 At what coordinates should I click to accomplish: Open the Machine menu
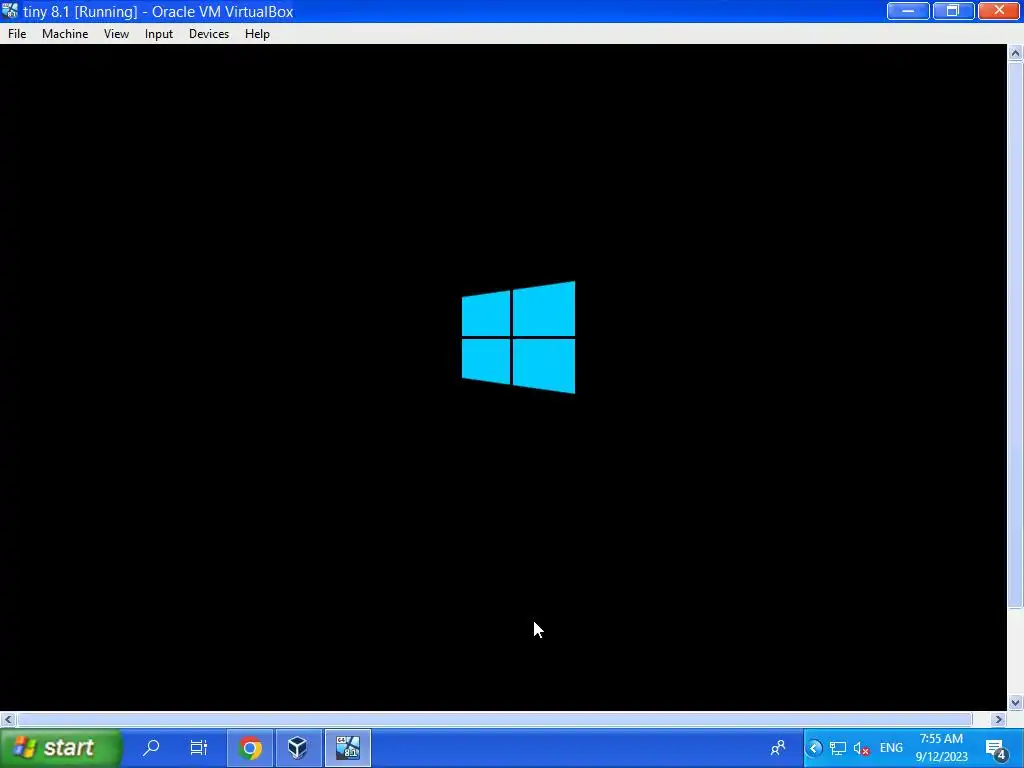65,34
